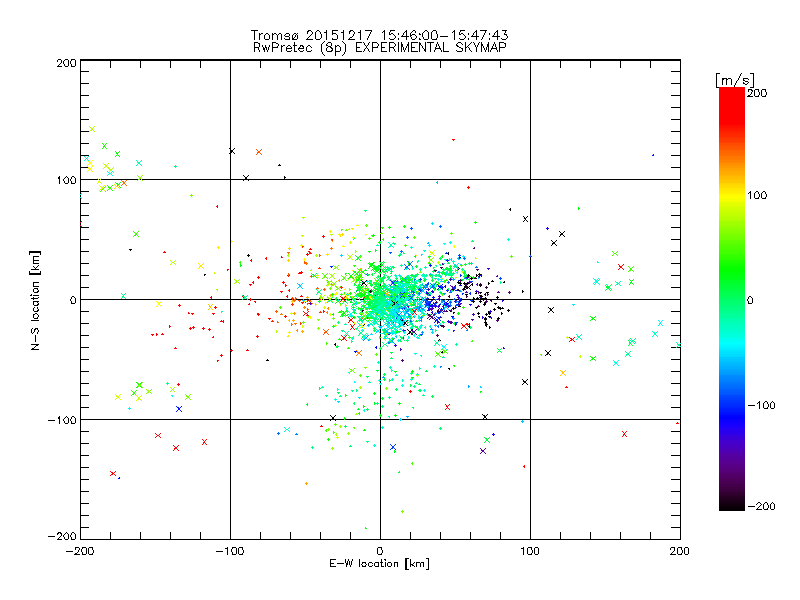
Task: Click the colorbar scale label '200'
Action: tap(757, 93)
